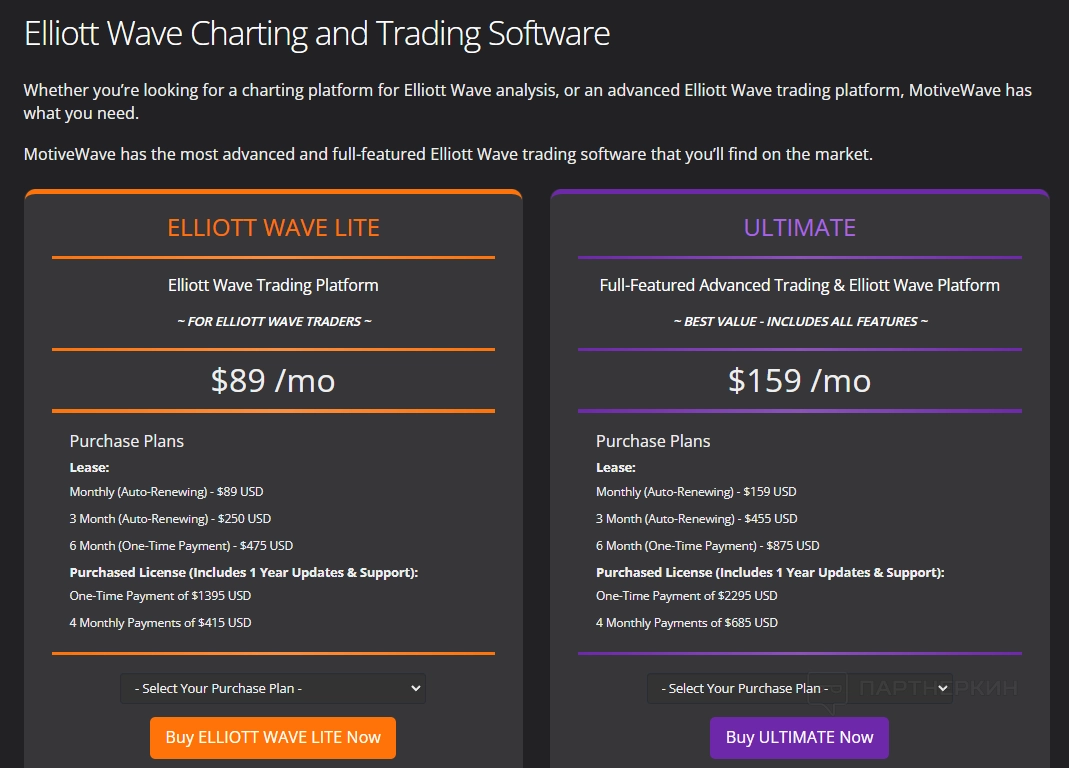
Task: Click the Buy ELLIOTT WAVE LITE Now button
Action: click(273, 737)
